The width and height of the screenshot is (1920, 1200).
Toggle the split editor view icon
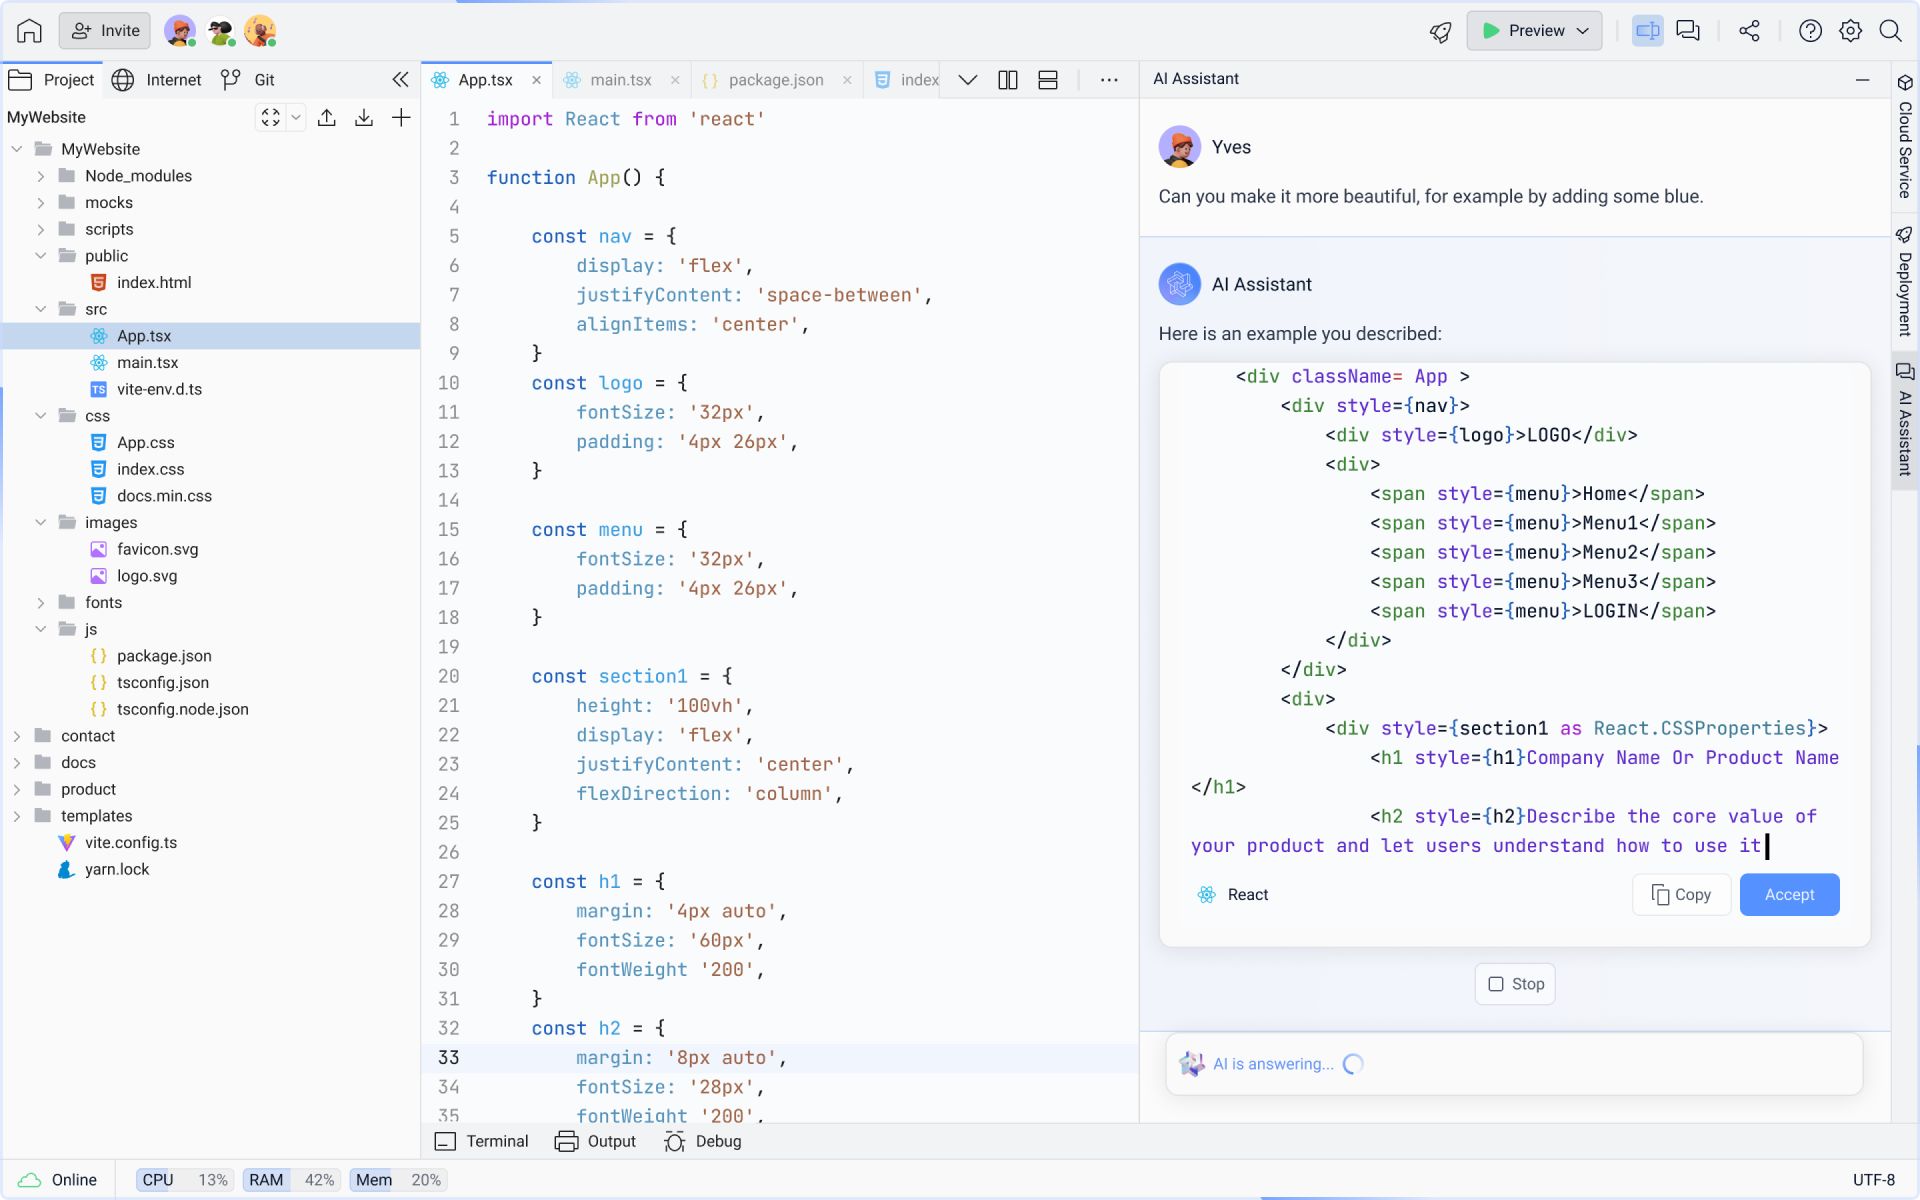(x=1648, y=31)
